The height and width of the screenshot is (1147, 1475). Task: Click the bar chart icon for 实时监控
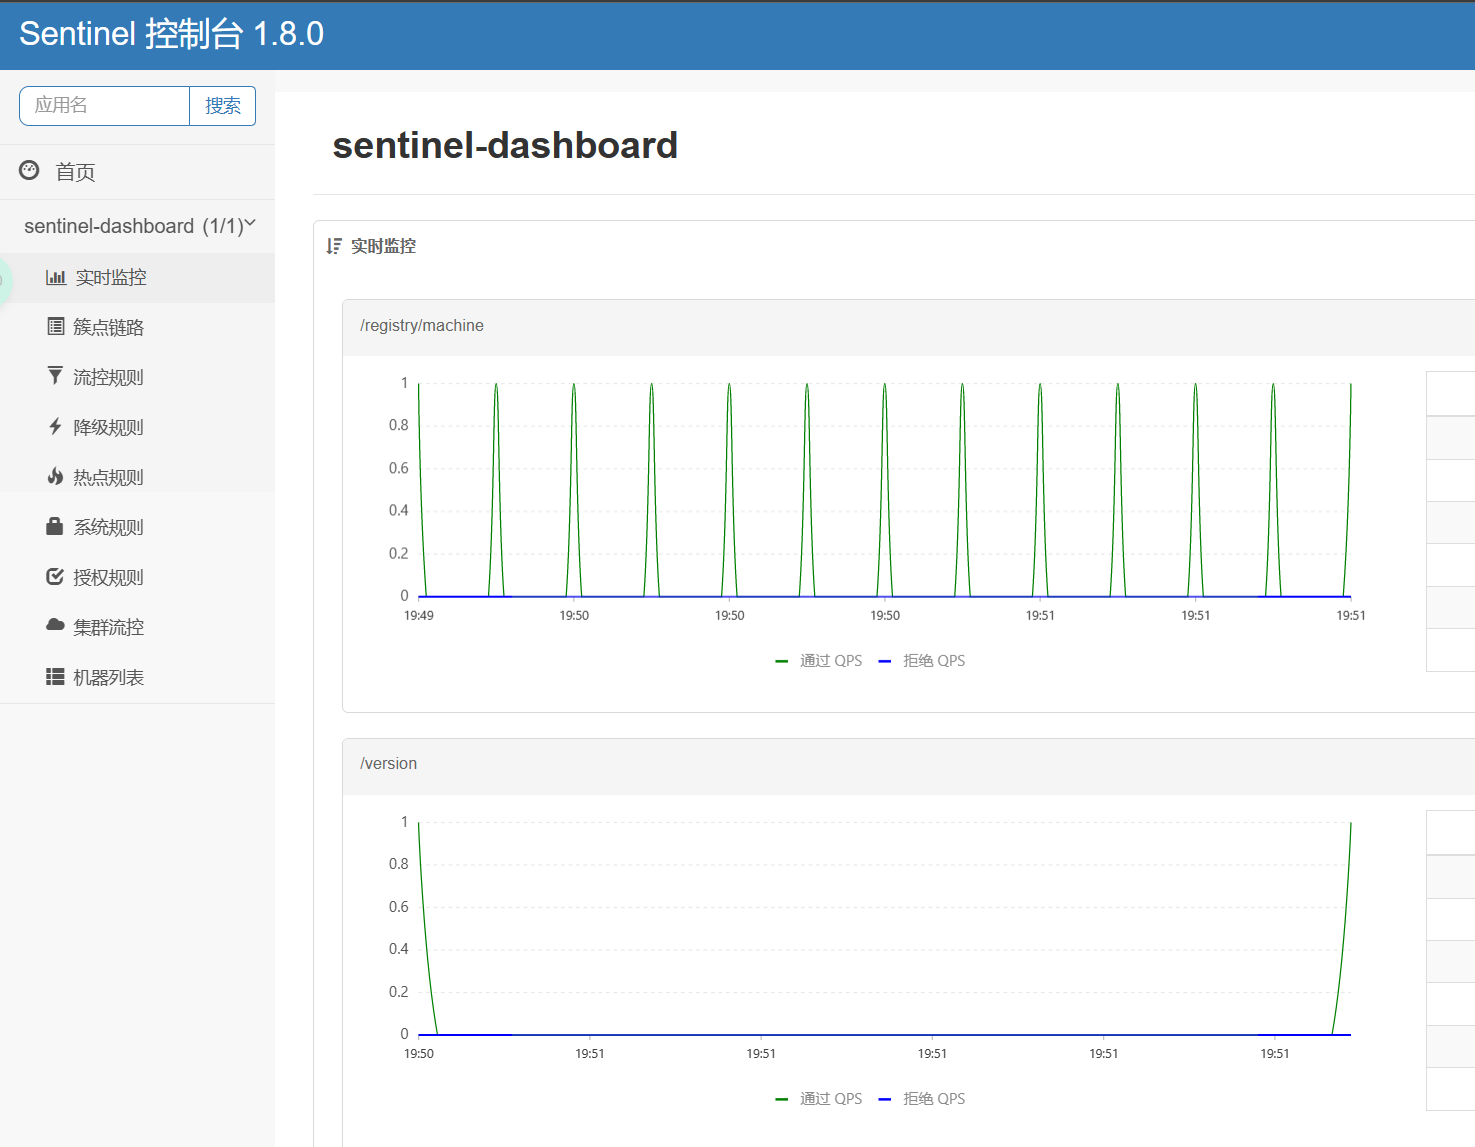coord(56,277)
